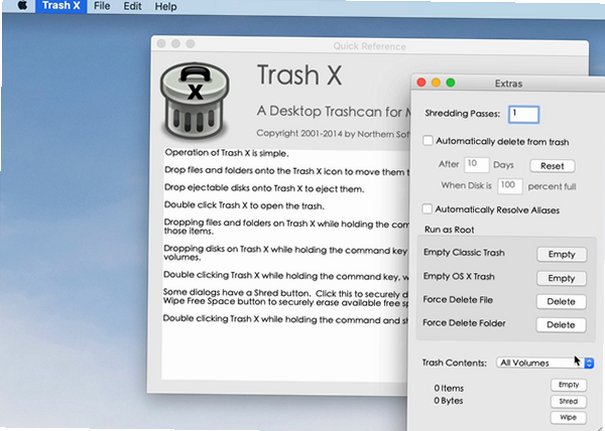Viewport: 605px width, 431px height.
Task: Click the 'Trash X' heading in Quick Reference
Action: pos(300,75)
